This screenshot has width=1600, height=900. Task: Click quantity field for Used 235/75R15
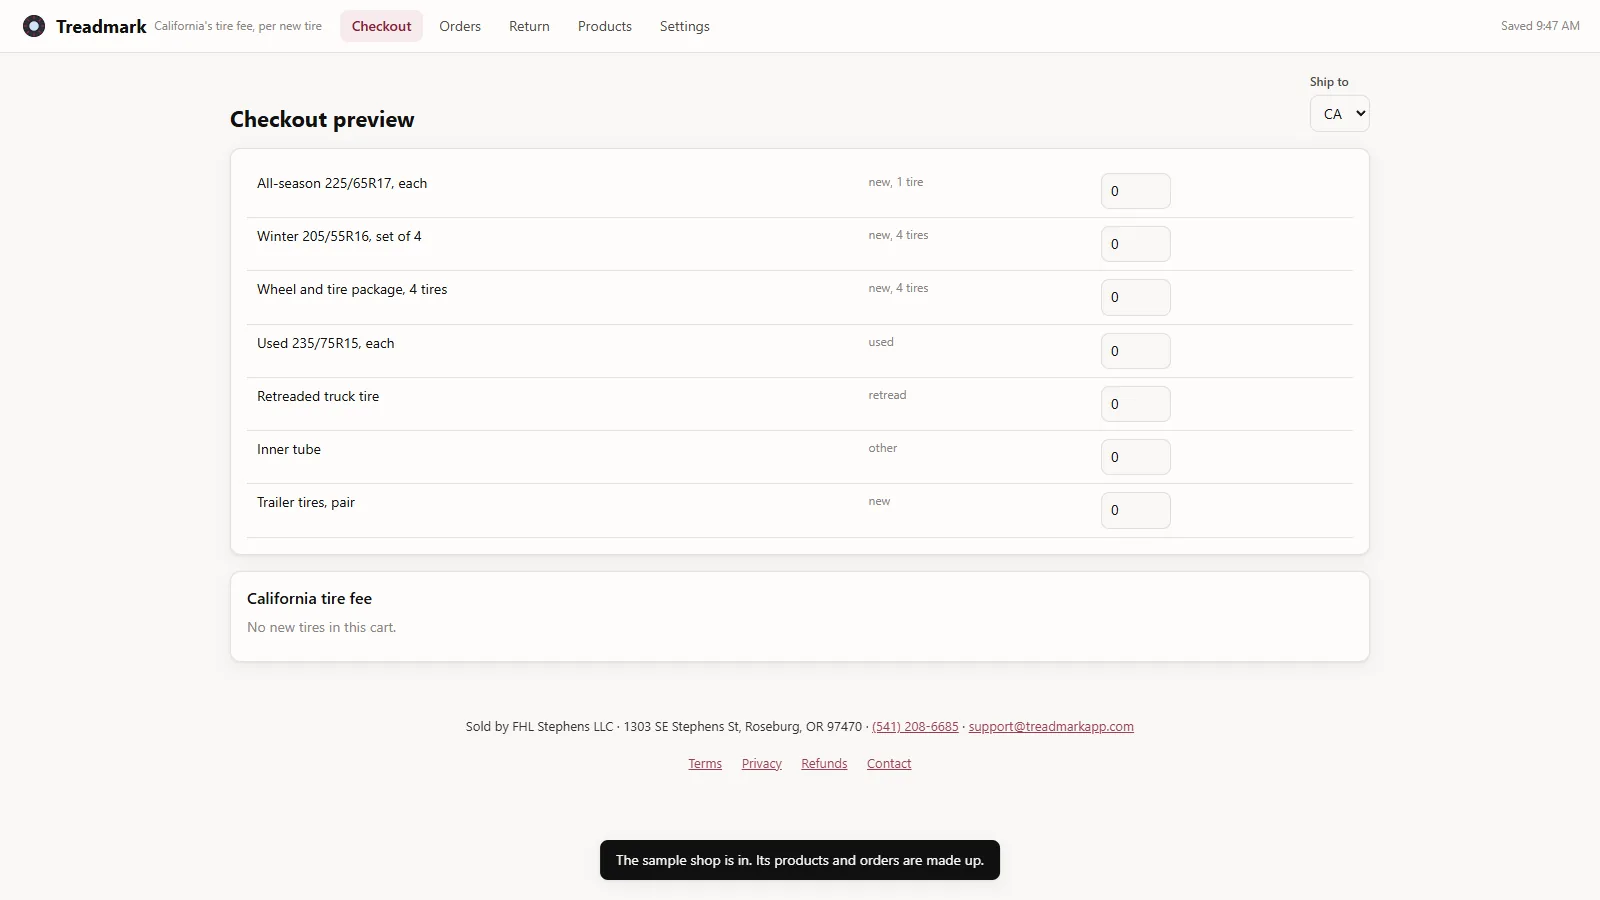pos(1135,351)
